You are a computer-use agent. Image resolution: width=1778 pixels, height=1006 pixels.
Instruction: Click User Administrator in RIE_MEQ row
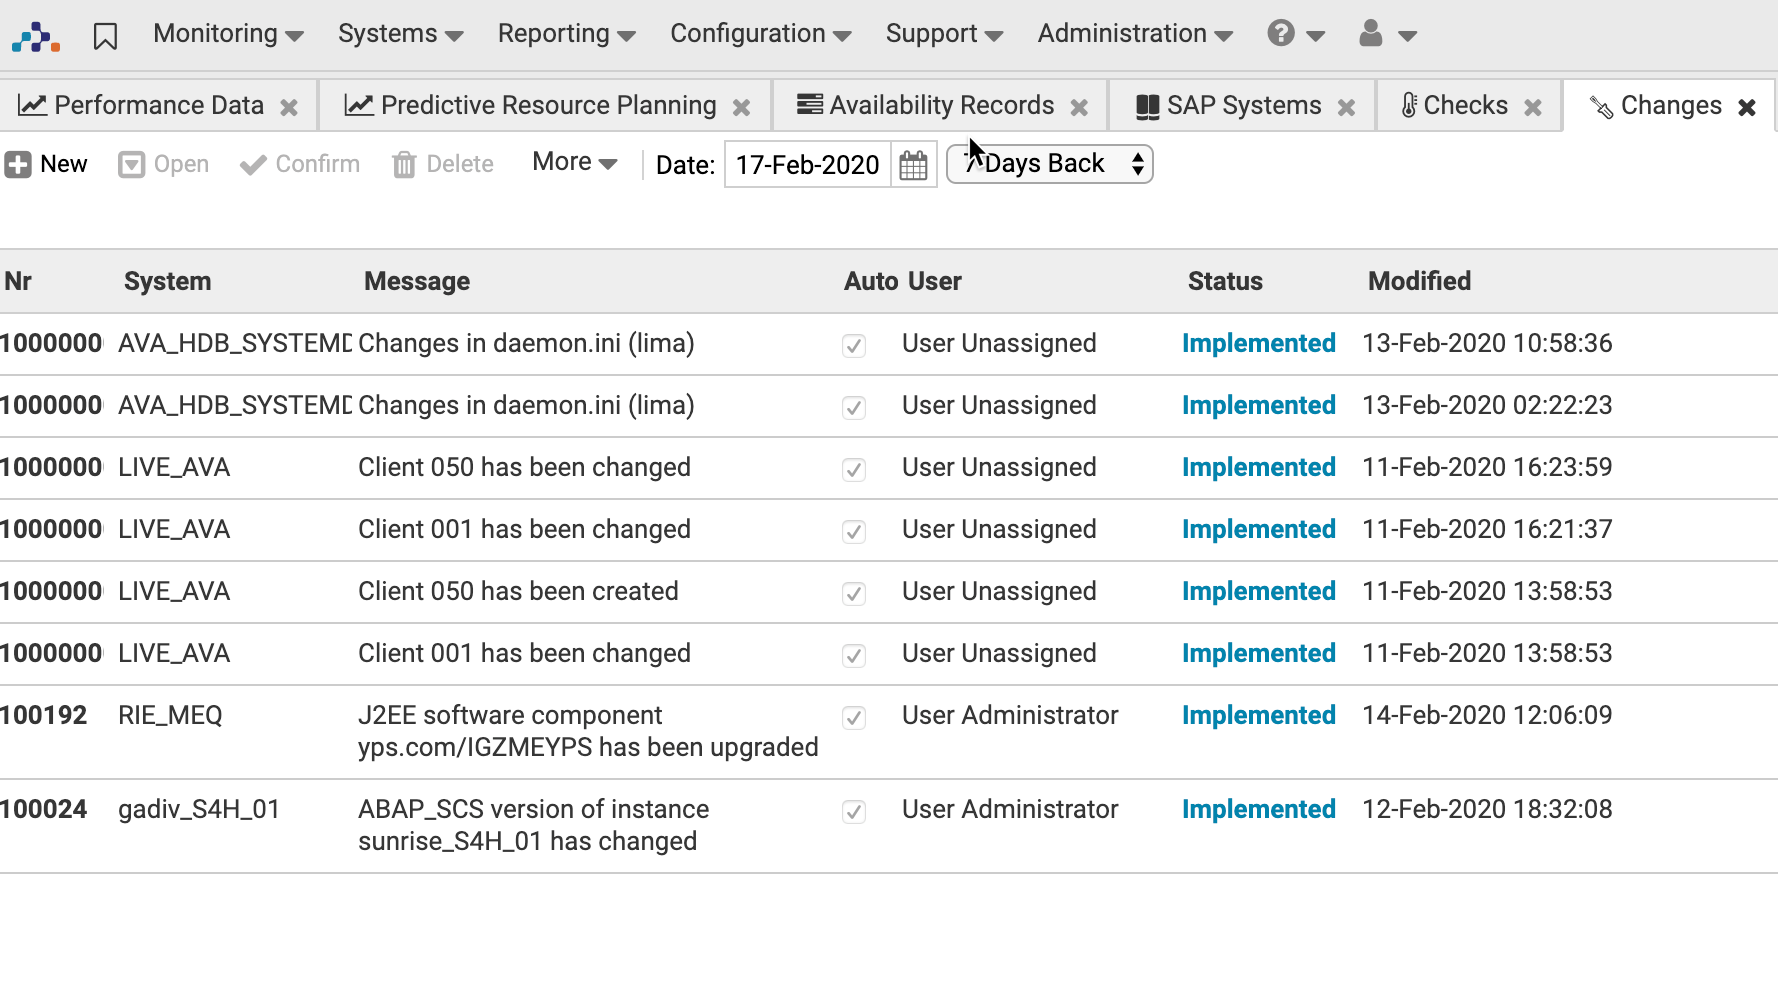(x=1010, y=715)
